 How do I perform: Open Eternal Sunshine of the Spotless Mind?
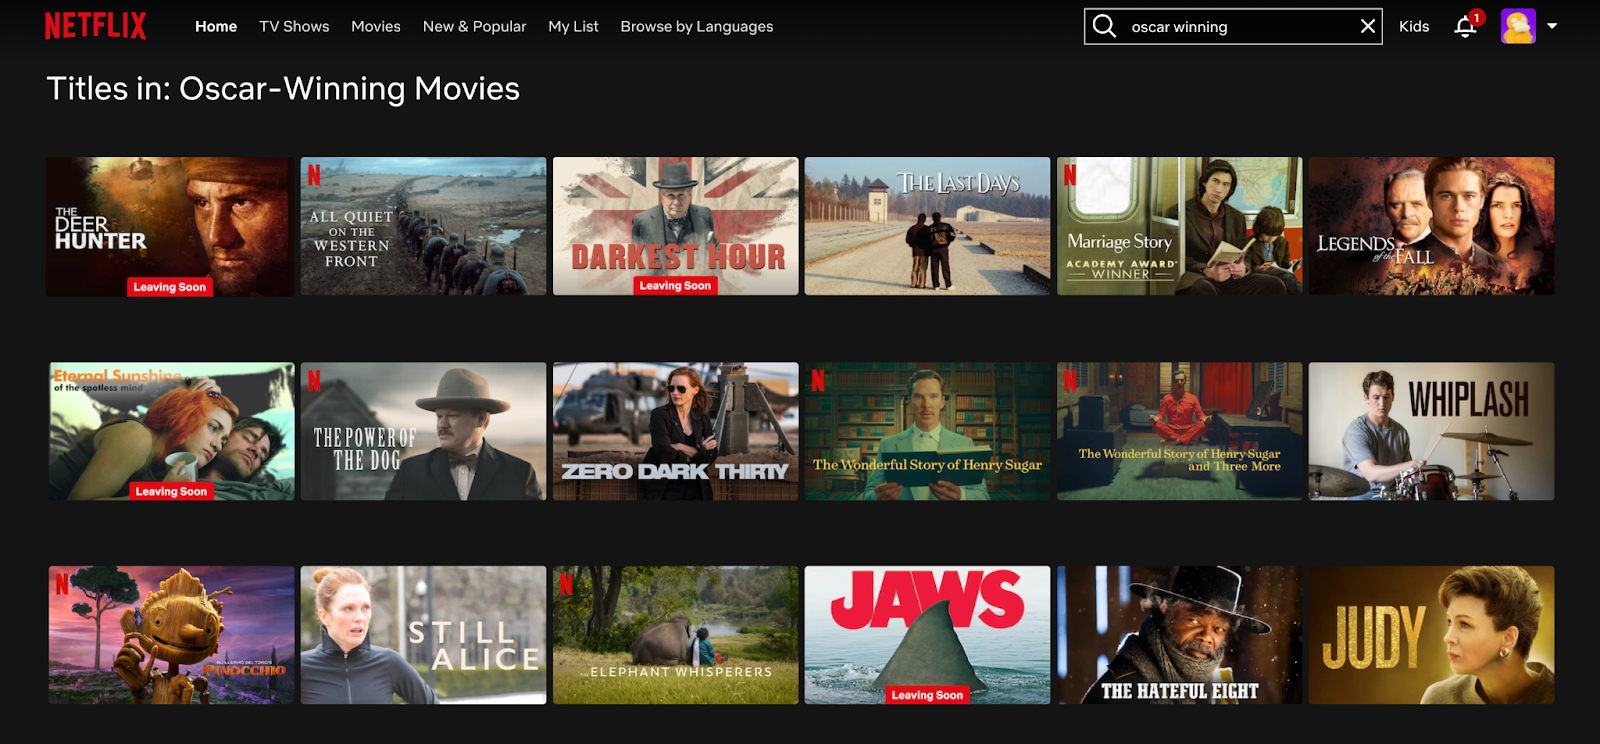[172, 431]
